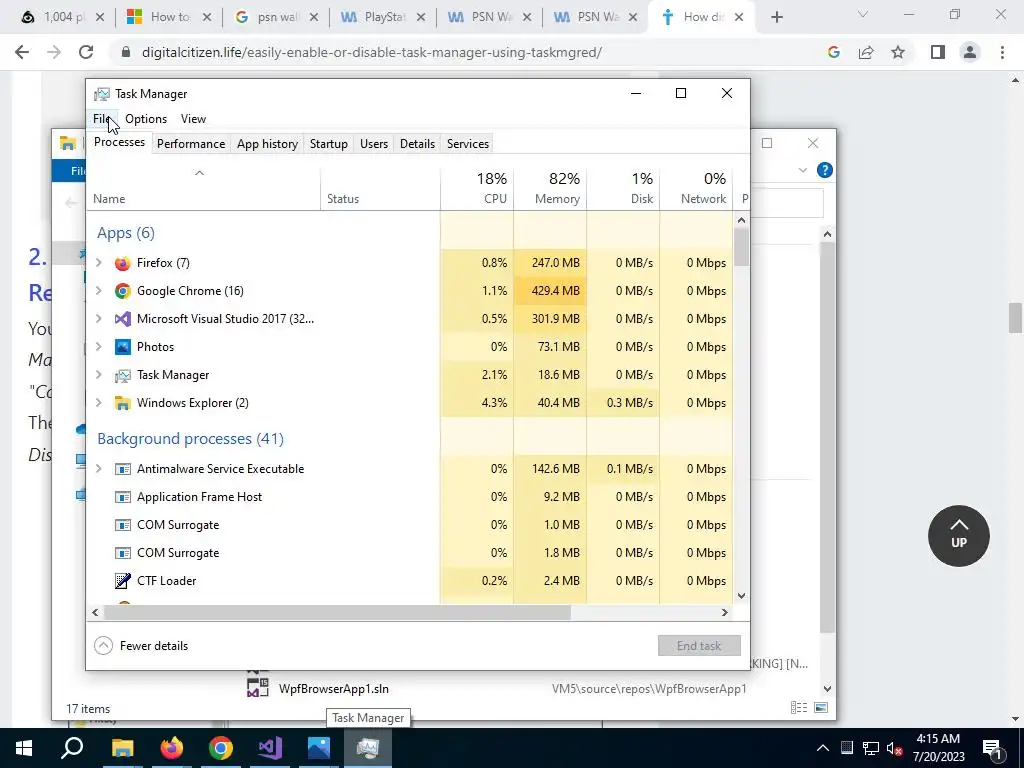Screen dimensions: 1024x768
Task: Select WpfBrowserApp1.sln in File Explorer
Action: 334,688
